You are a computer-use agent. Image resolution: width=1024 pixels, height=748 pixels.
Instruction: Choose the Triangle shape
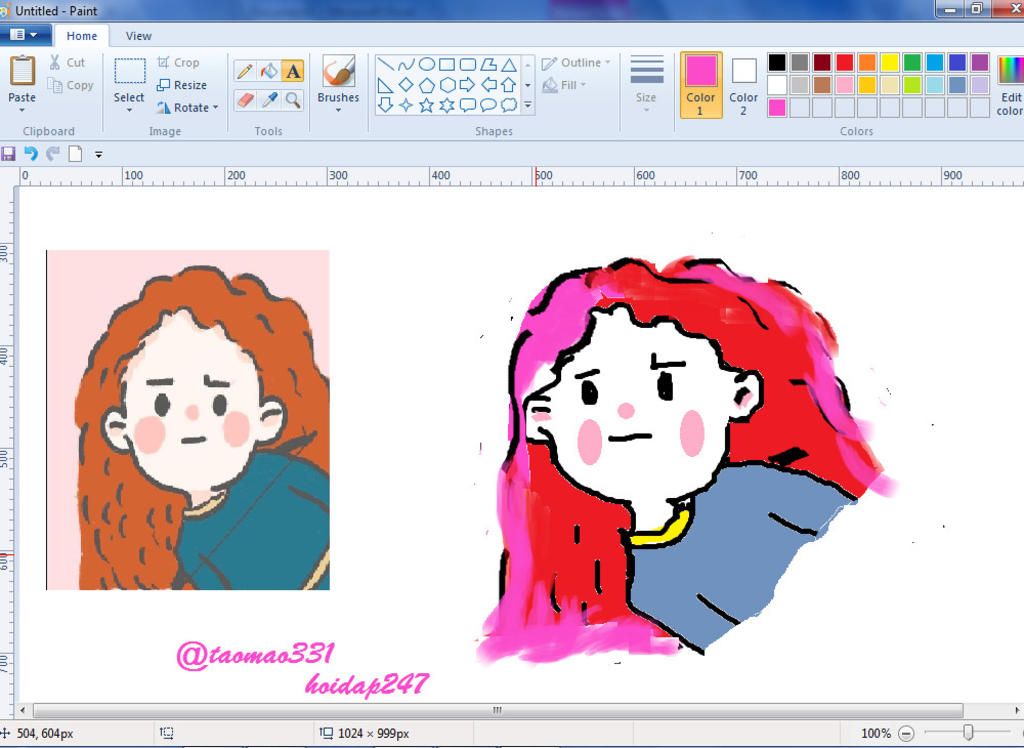[x=509, y=64]
